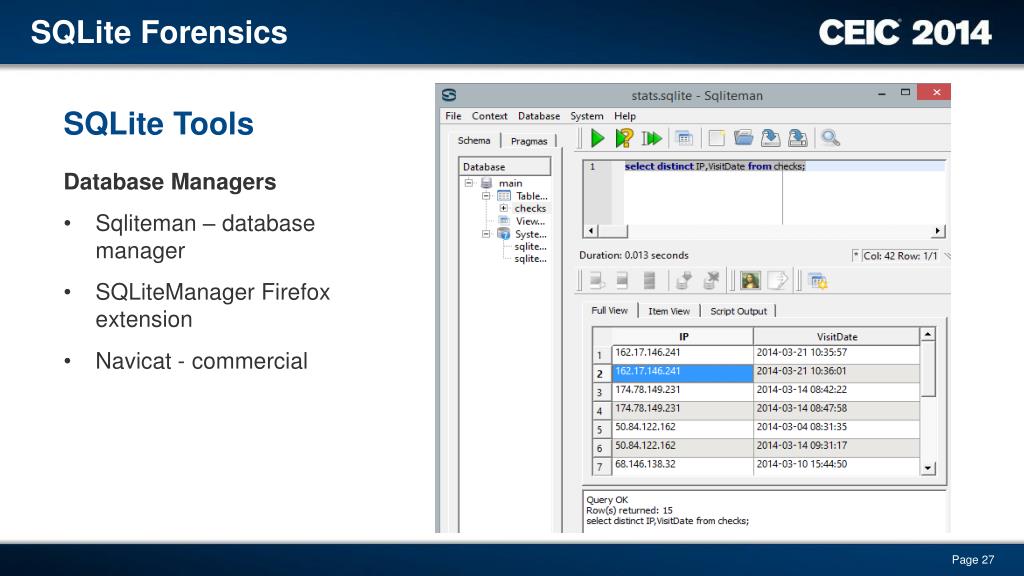Rollback data changes icon
This screenshot has width=1024, height=576.
click(x=711, y=281)
